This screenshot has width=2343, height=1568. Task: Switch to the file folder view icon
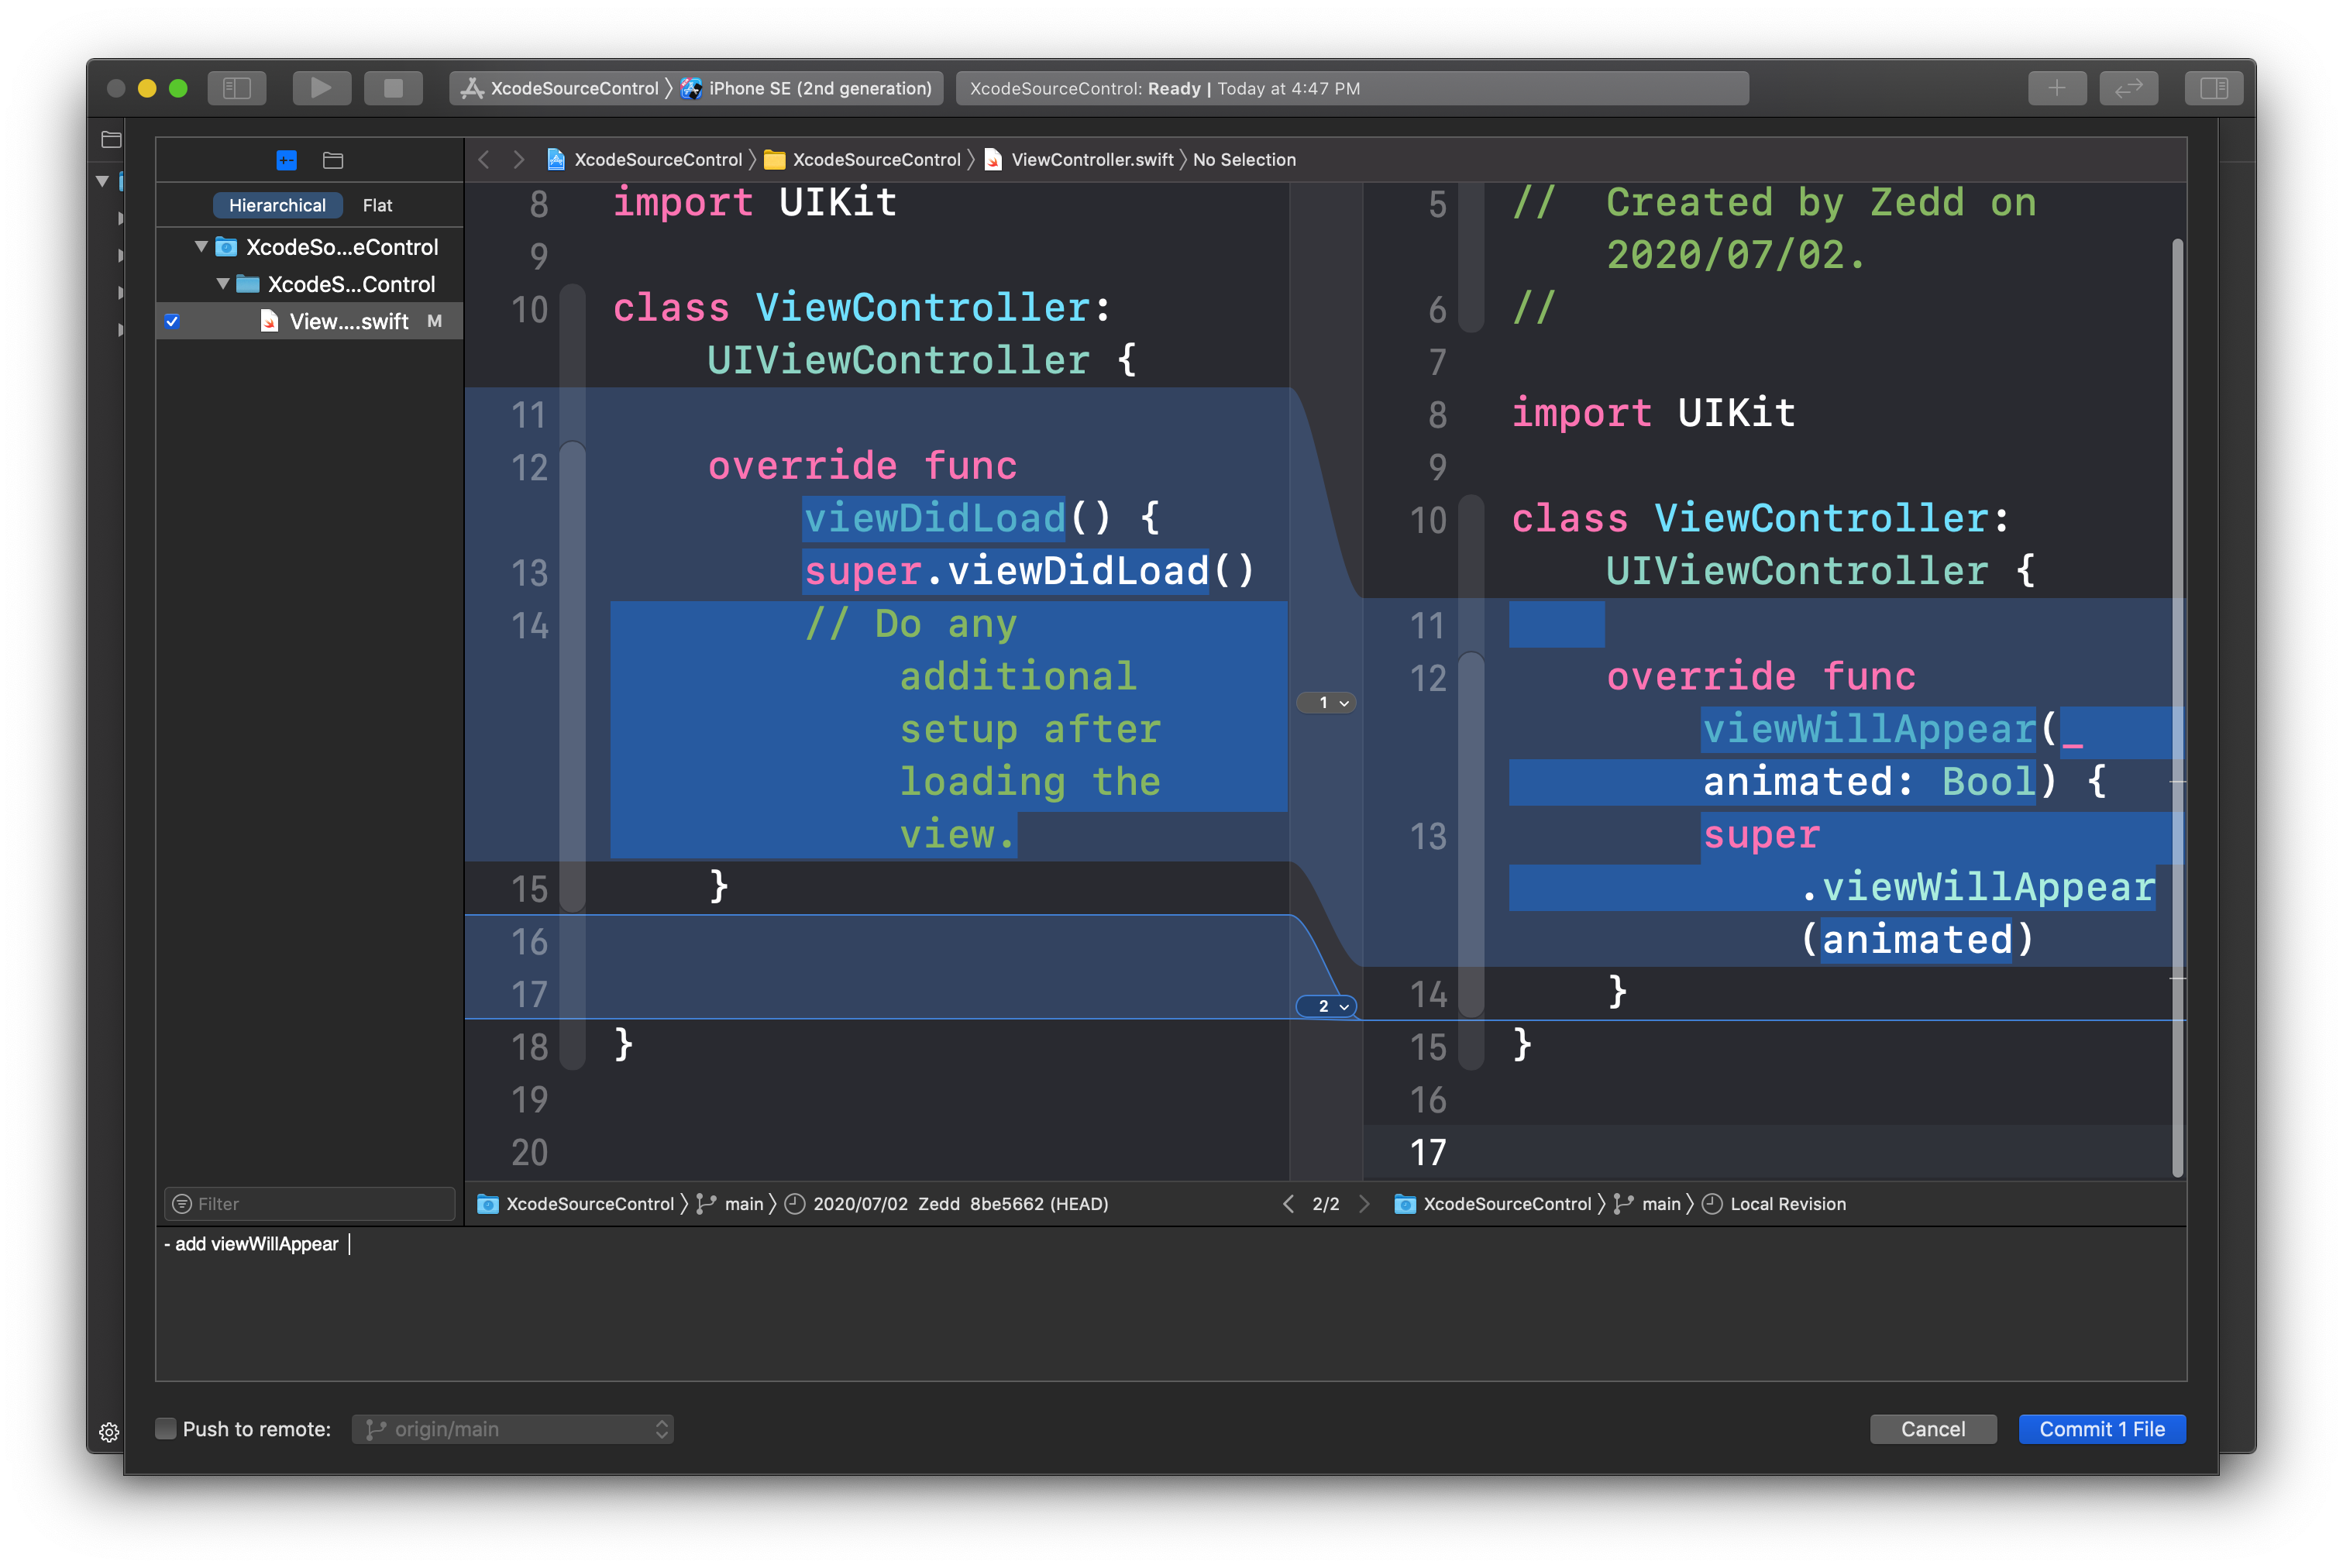(333, 160)
